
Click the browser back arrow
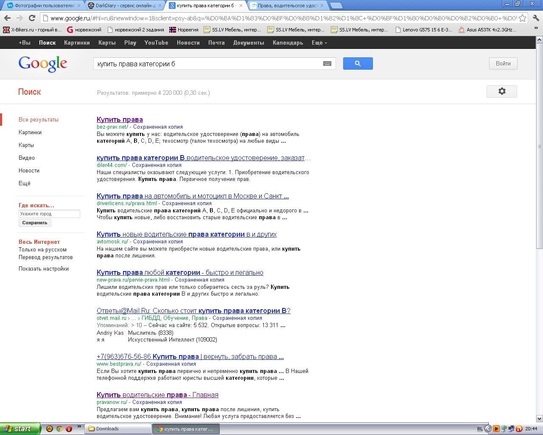pos(7,18)
